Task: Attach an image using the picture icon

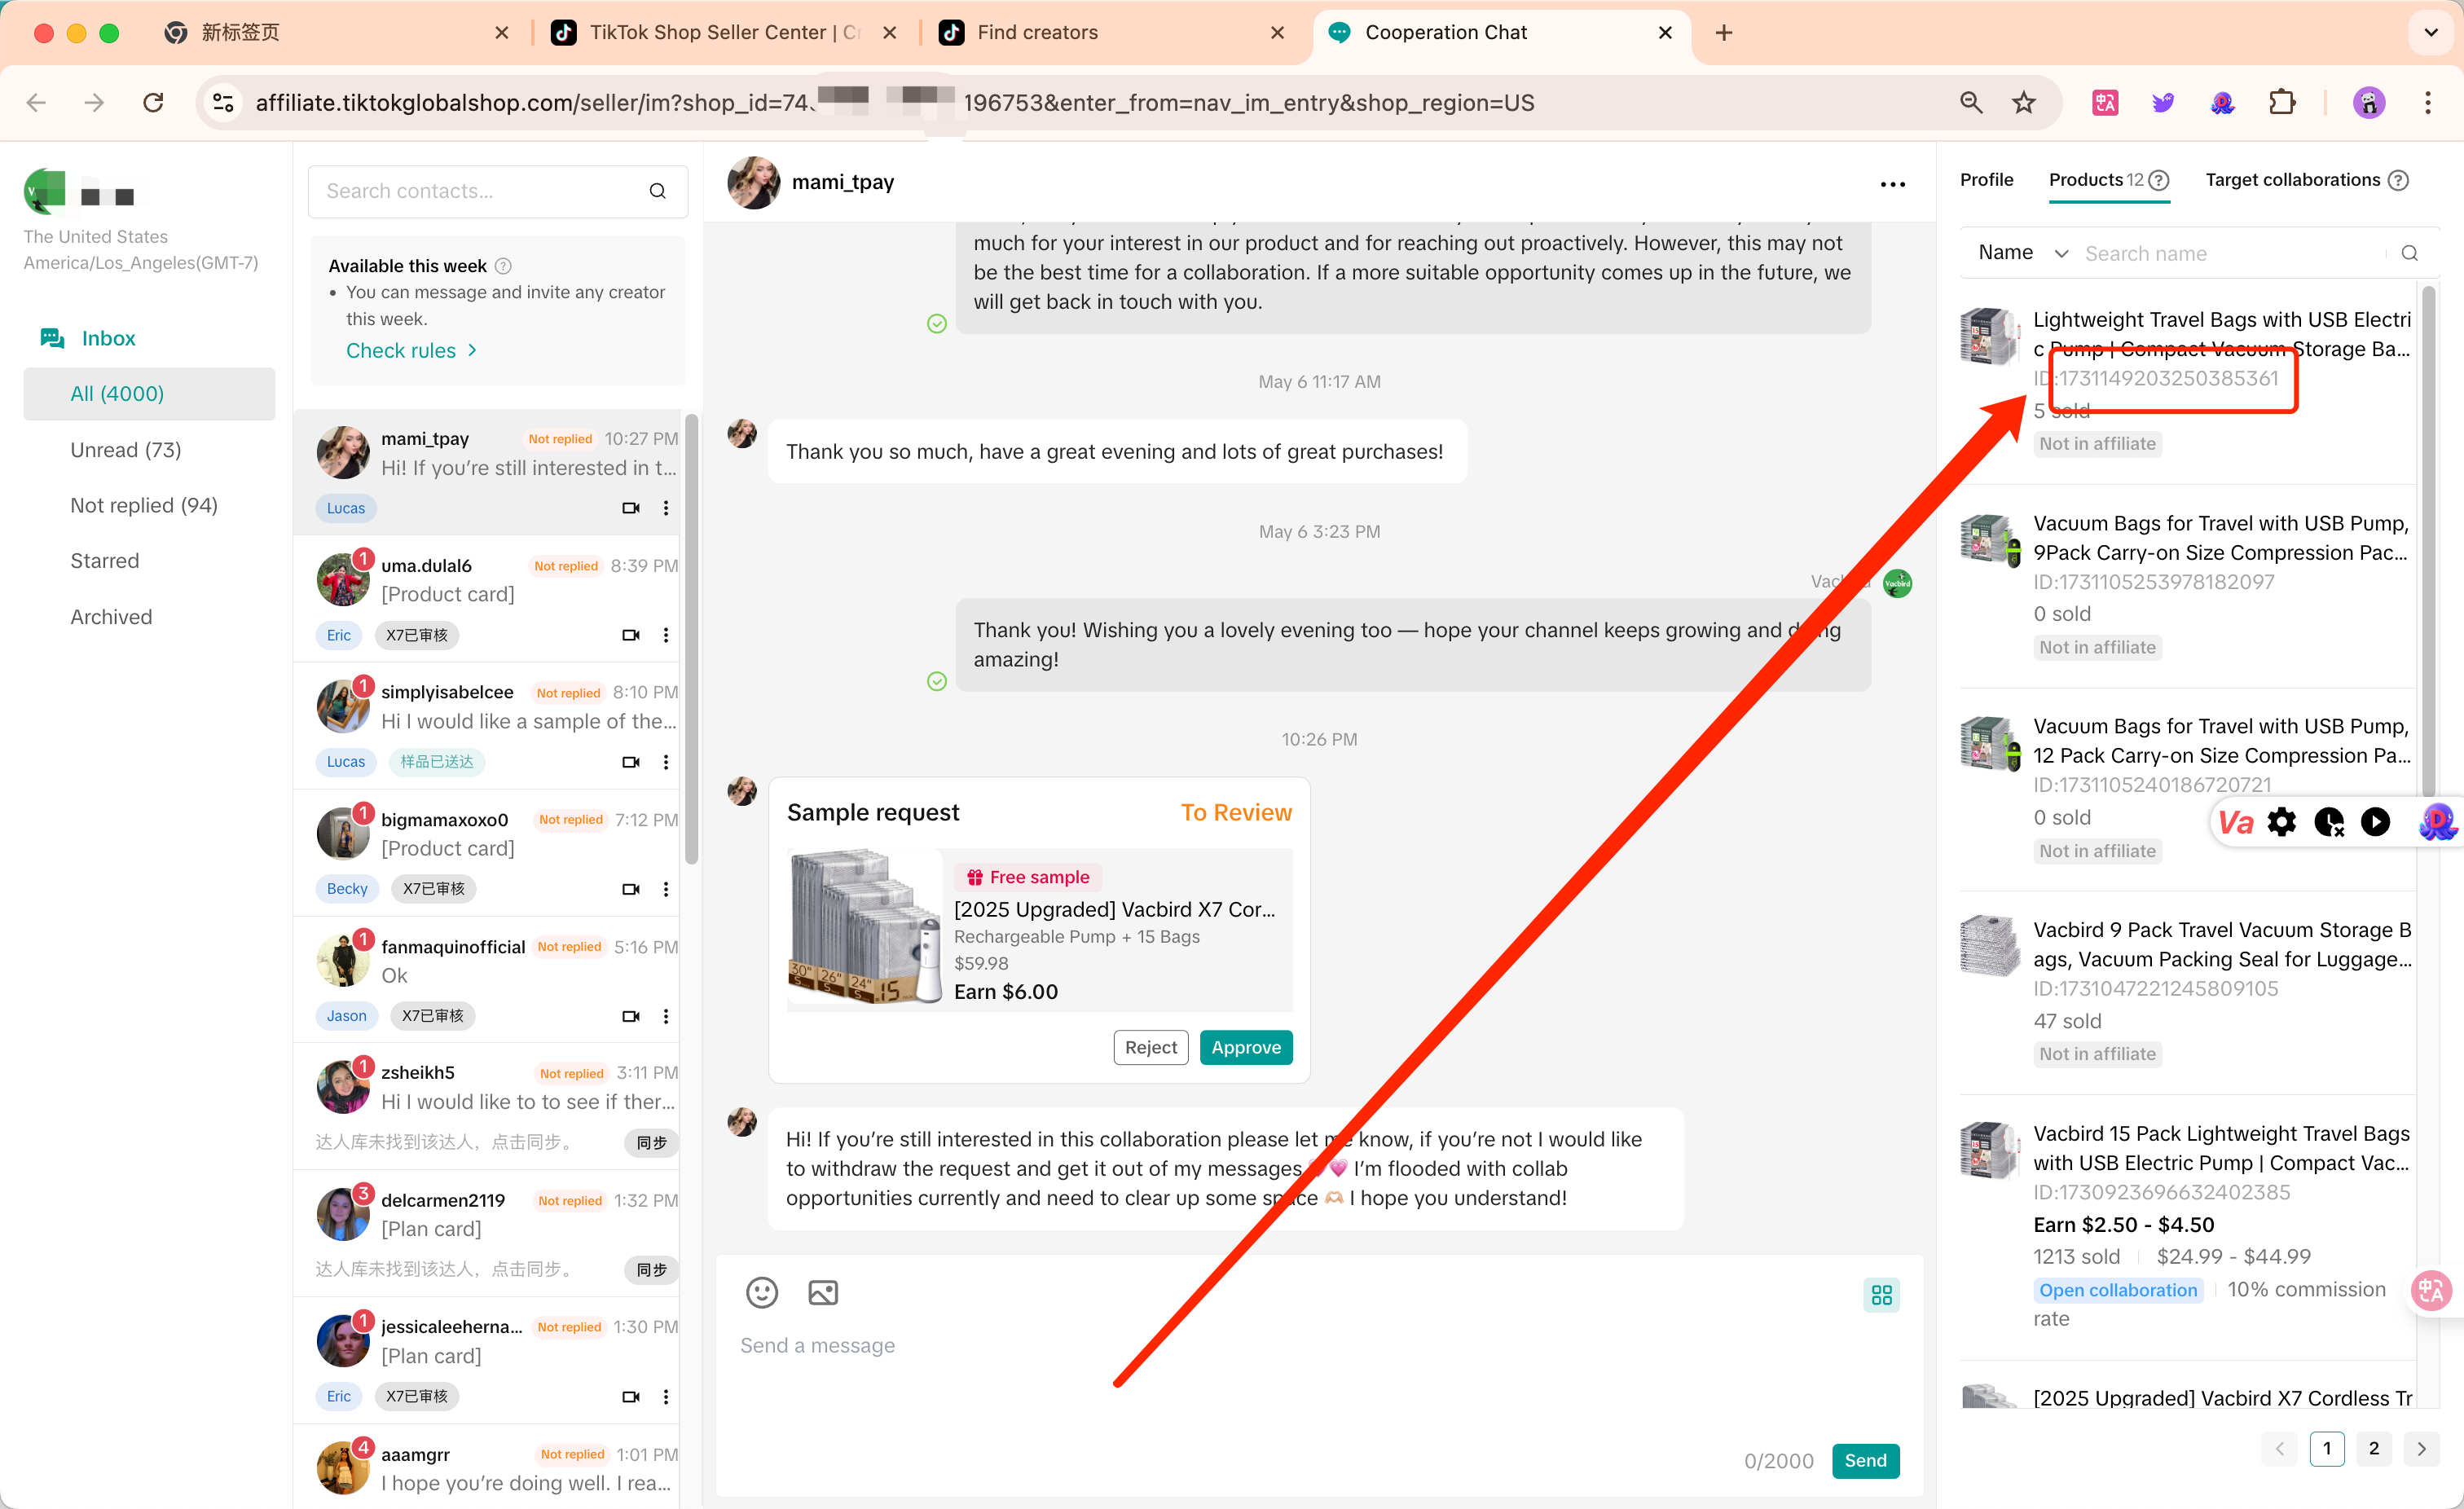Action: point(823,1293)
